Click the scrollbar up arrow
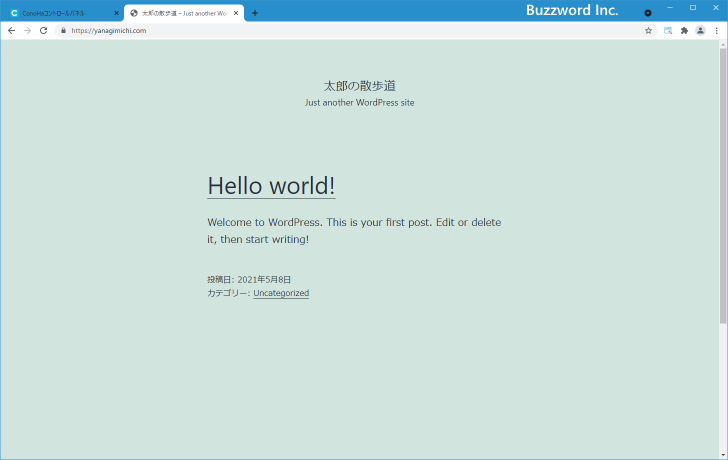 tap(723, 44)
